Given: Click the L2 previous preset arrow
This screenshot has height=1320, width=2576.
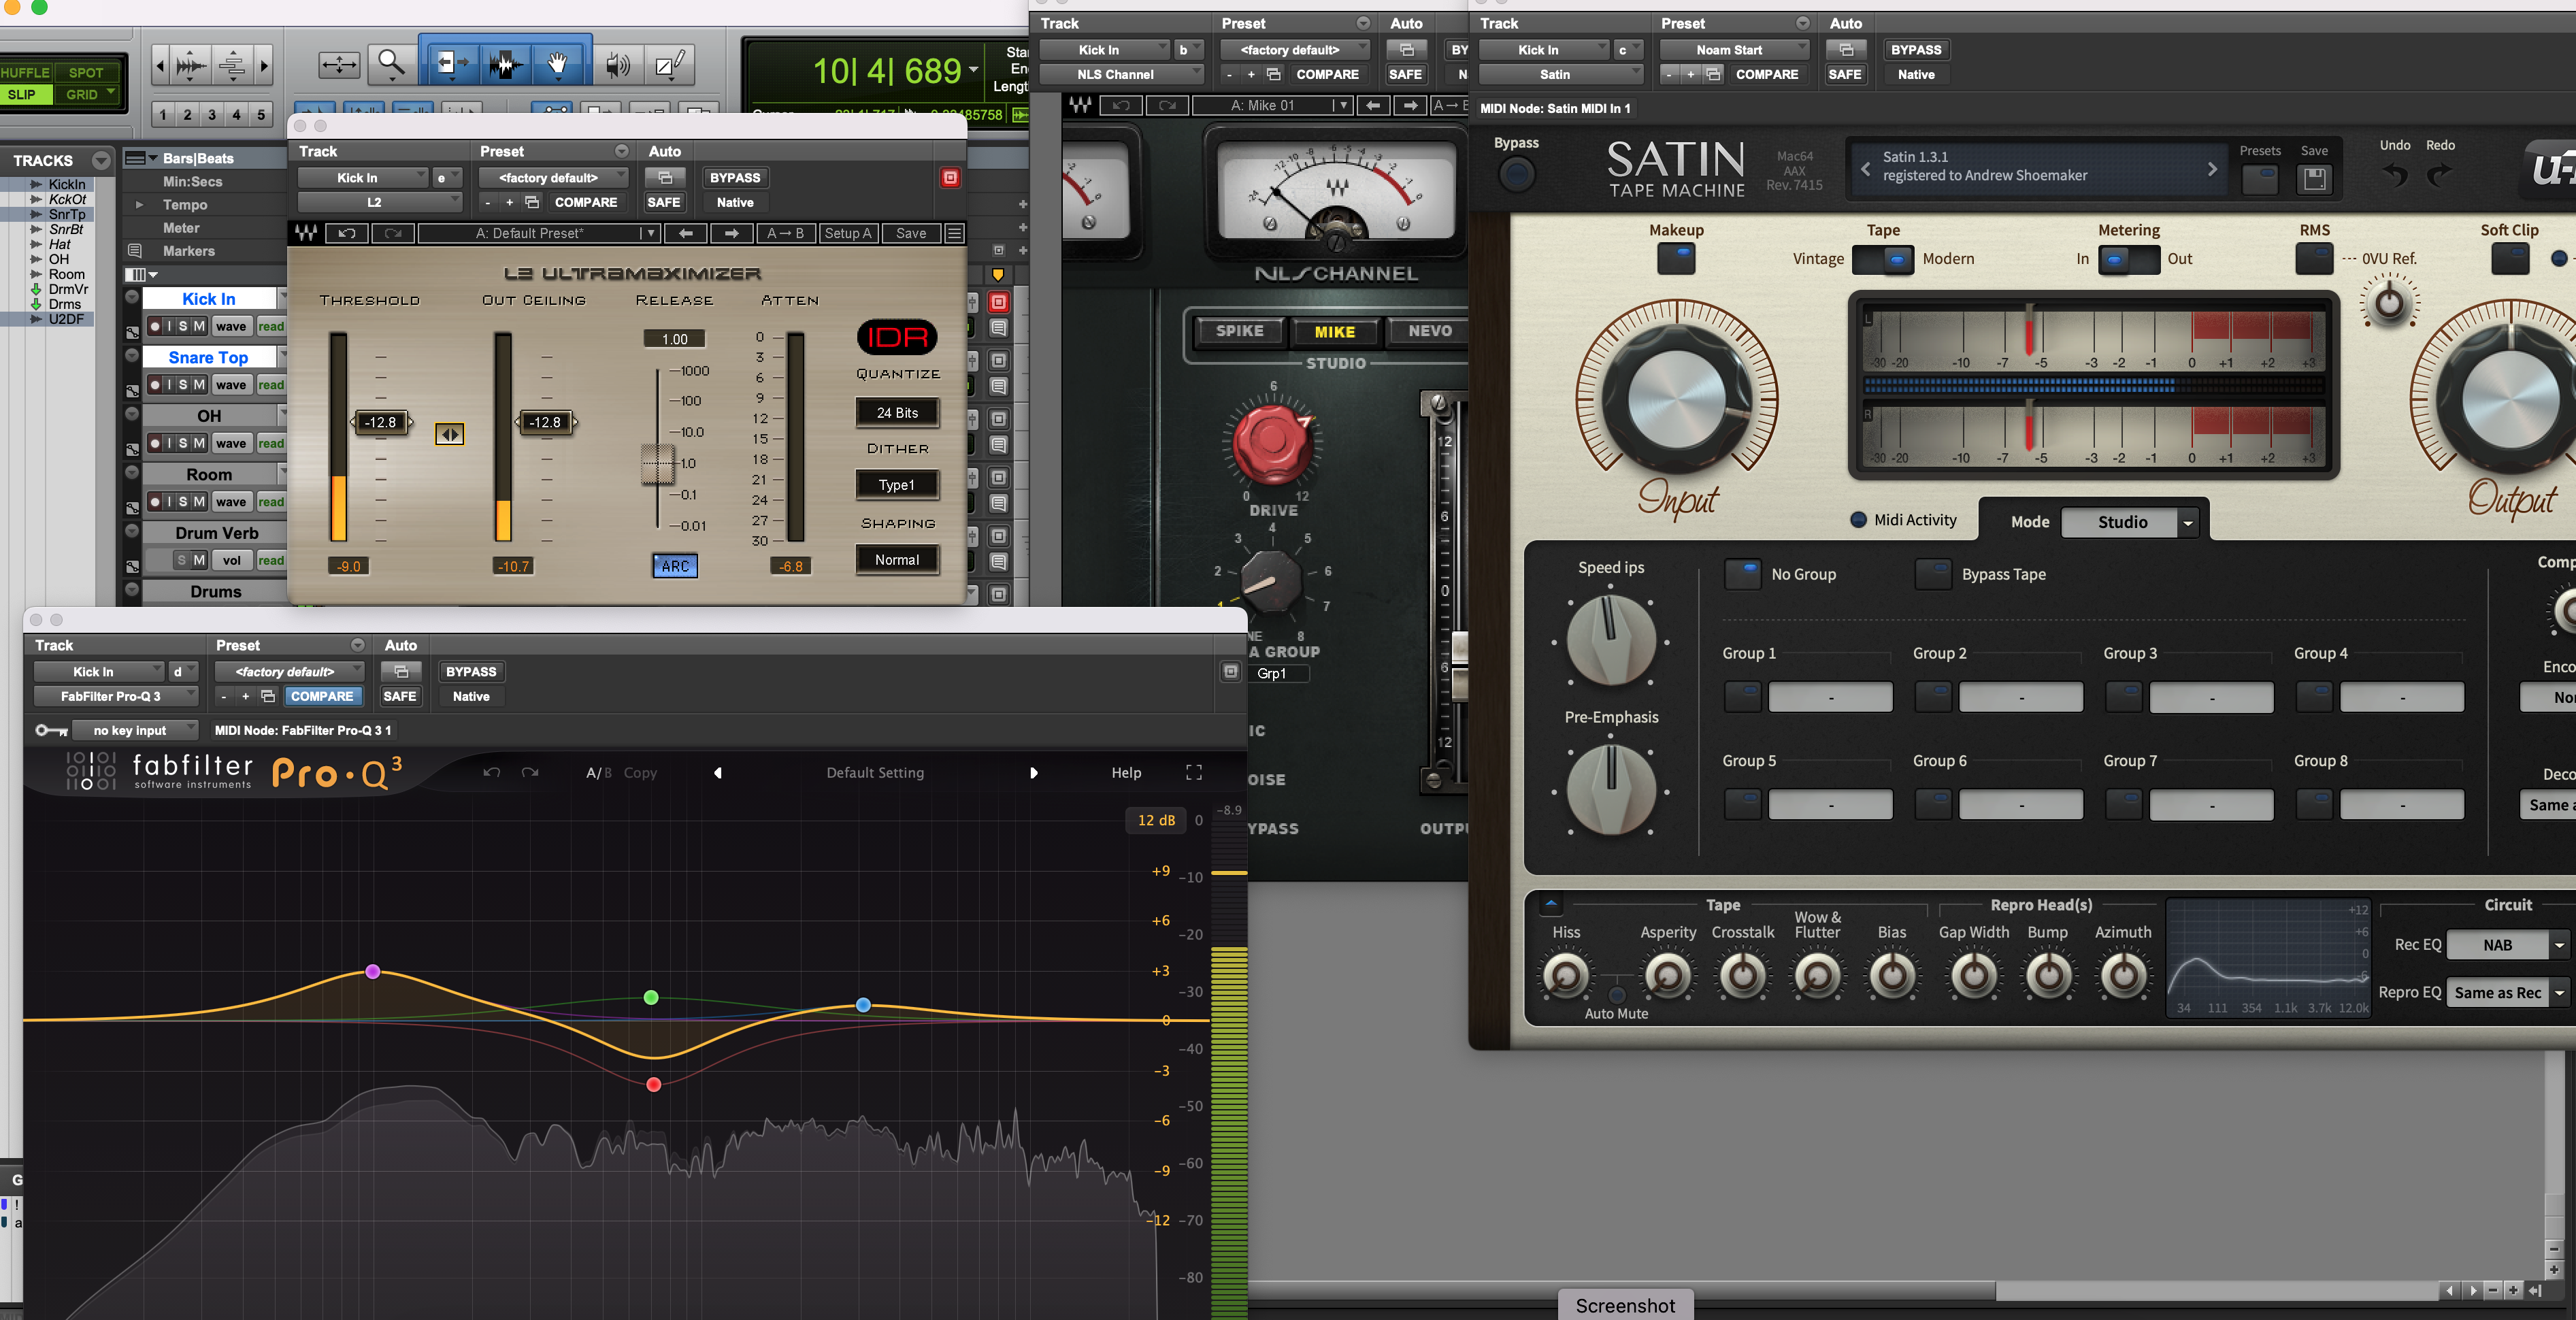Looking at the screenshot, I should pos(686,233).
